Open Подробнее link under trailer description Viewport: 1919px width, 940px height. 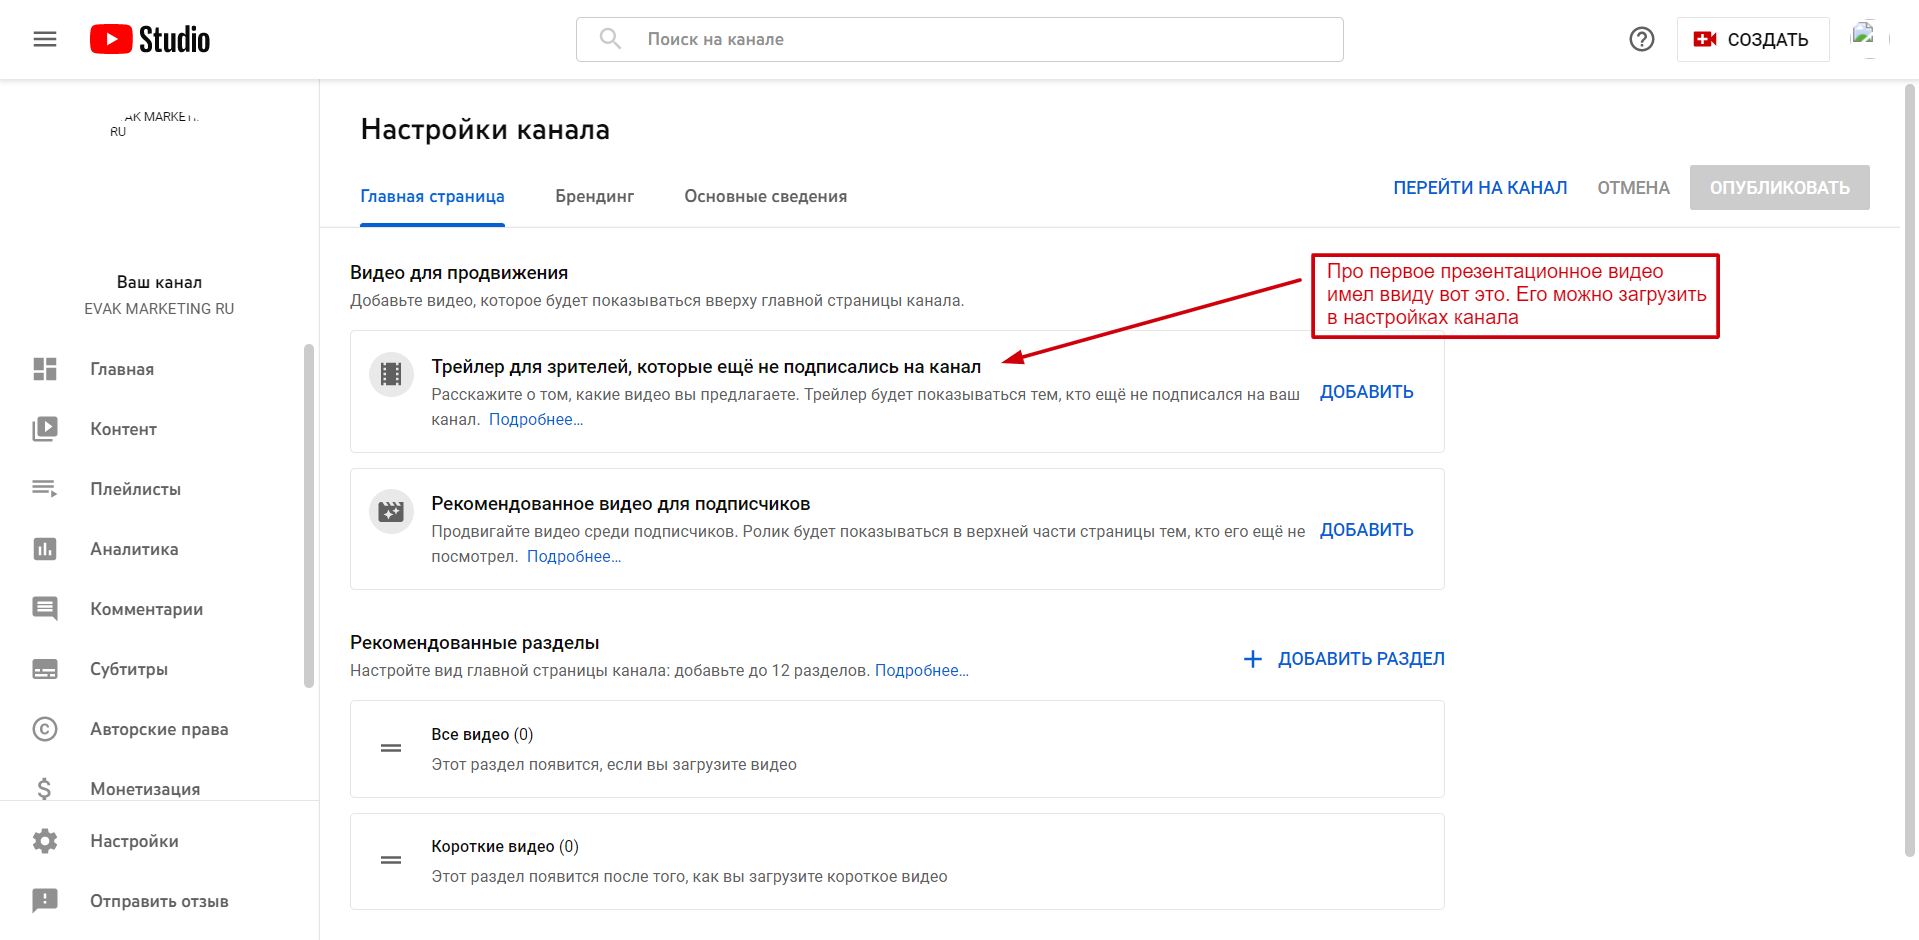click(x=535, y=420)
